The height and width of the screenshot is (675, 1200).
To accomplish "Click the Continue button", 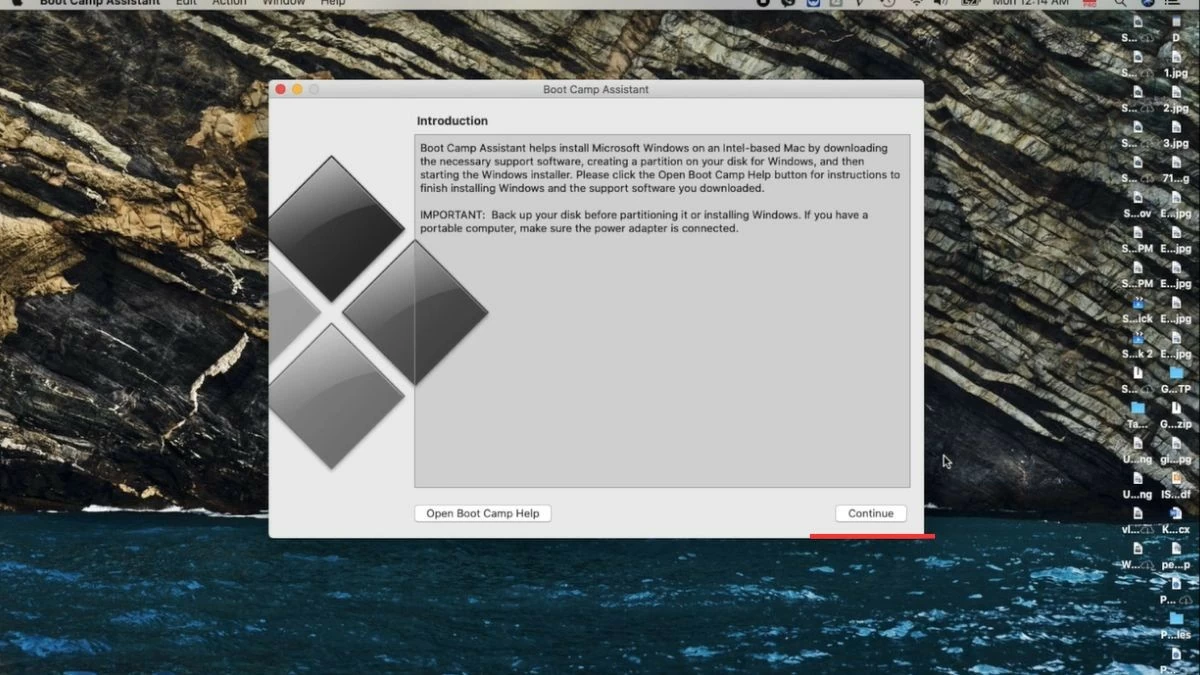I will [870, 513].
